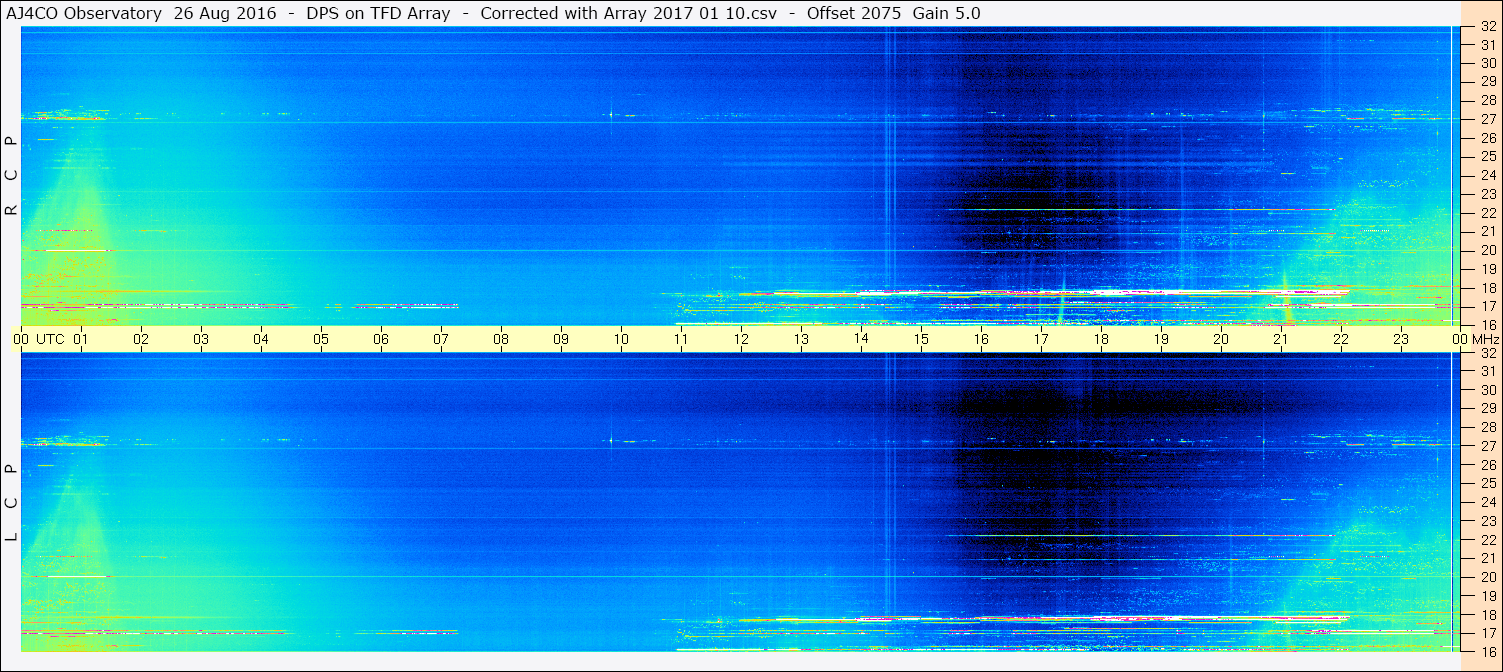Click inside the RCP spectrogram plot
Image resolution: width=1503 pixels, height=672 pixels.
click(x=741, y=176)
